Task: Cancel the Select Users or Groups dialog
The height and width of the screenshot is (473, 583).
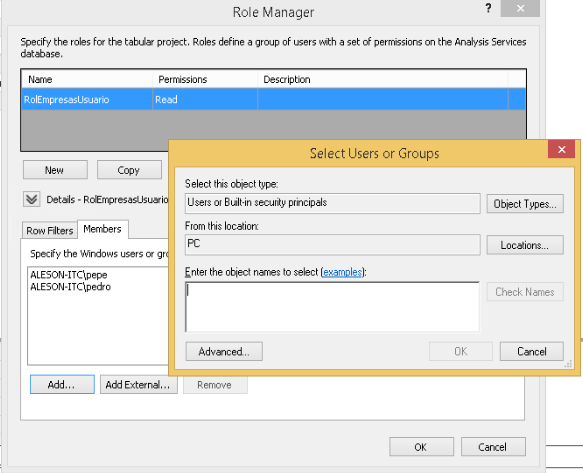Action: point(532,351)
